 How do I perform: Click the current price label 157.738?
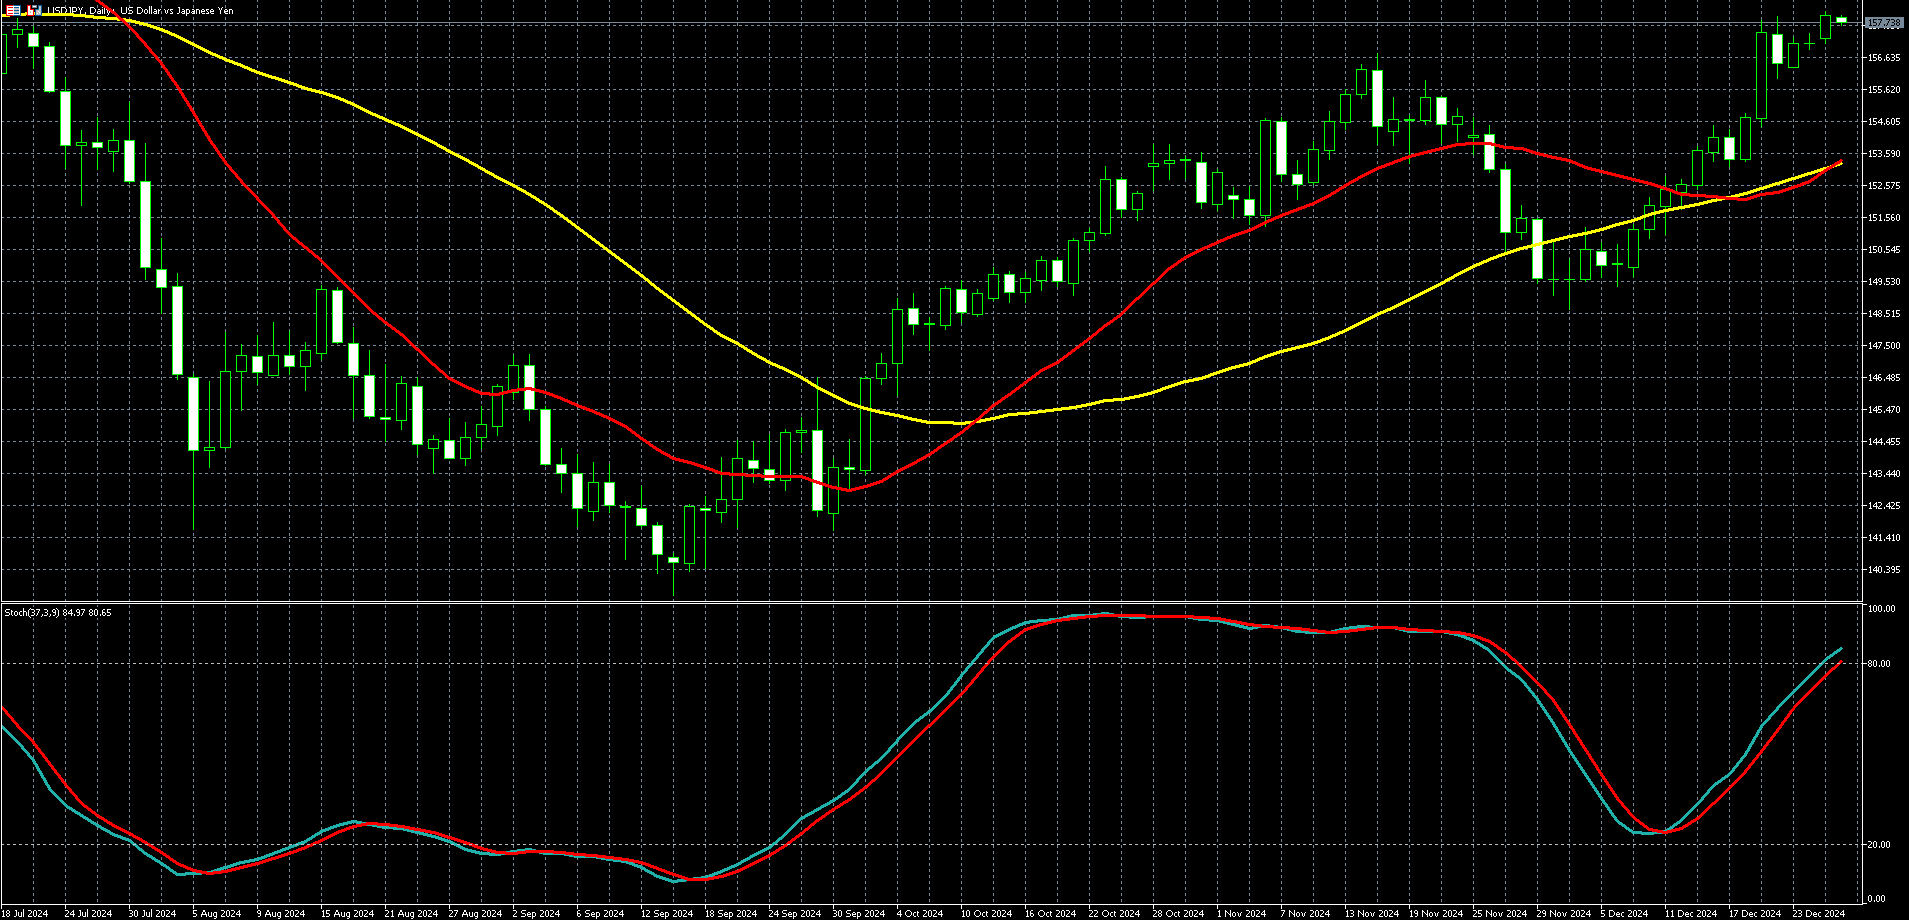tap(1884, 23)
